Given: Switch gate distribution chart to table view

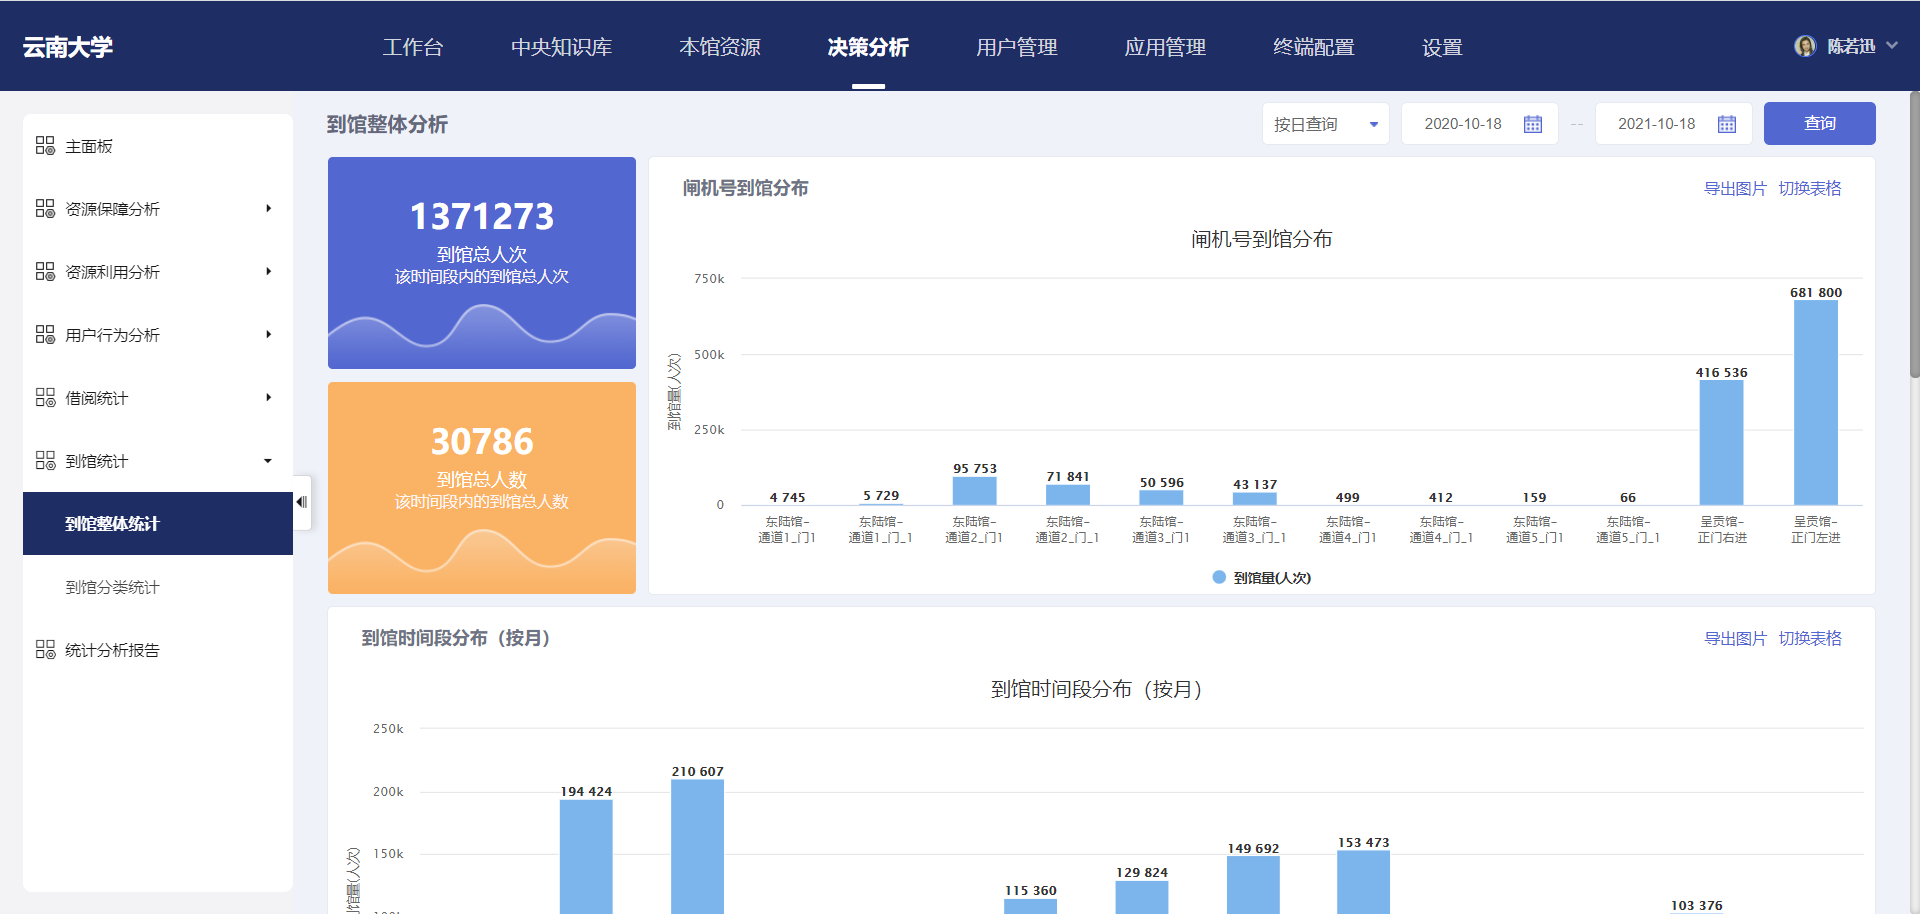Looking at the screenshot, I should [1809, 189].
